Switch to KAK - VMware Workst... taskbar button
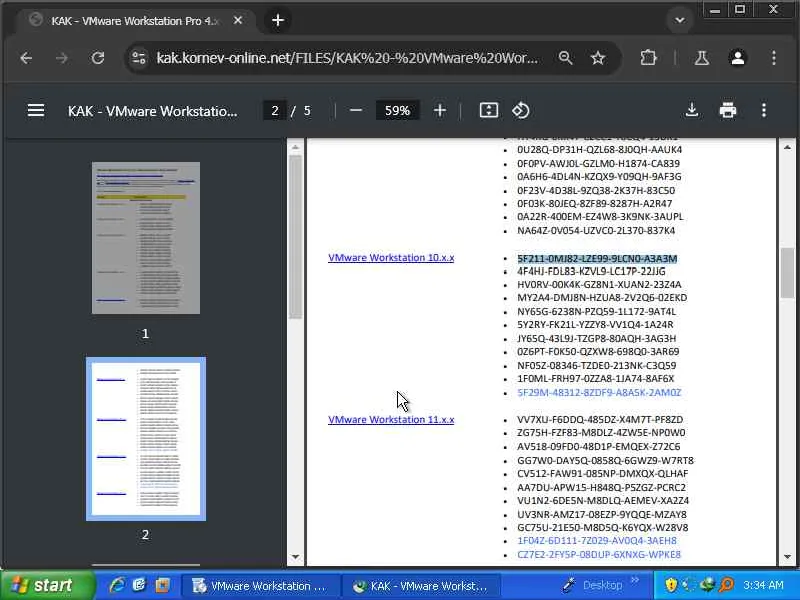The height and width of the screenshot is (600, 800). (x=420, y=586)
